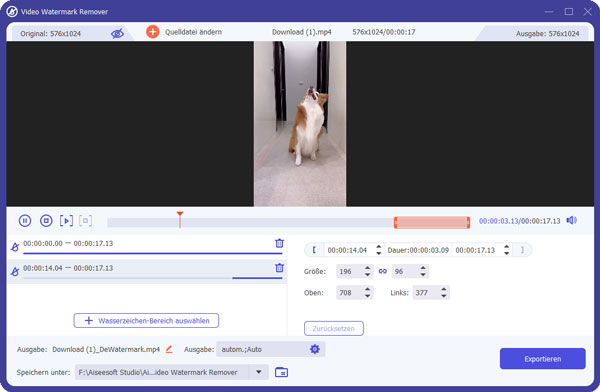
Task: Toggle the original preview eye icon
Action: click(117, 33)
